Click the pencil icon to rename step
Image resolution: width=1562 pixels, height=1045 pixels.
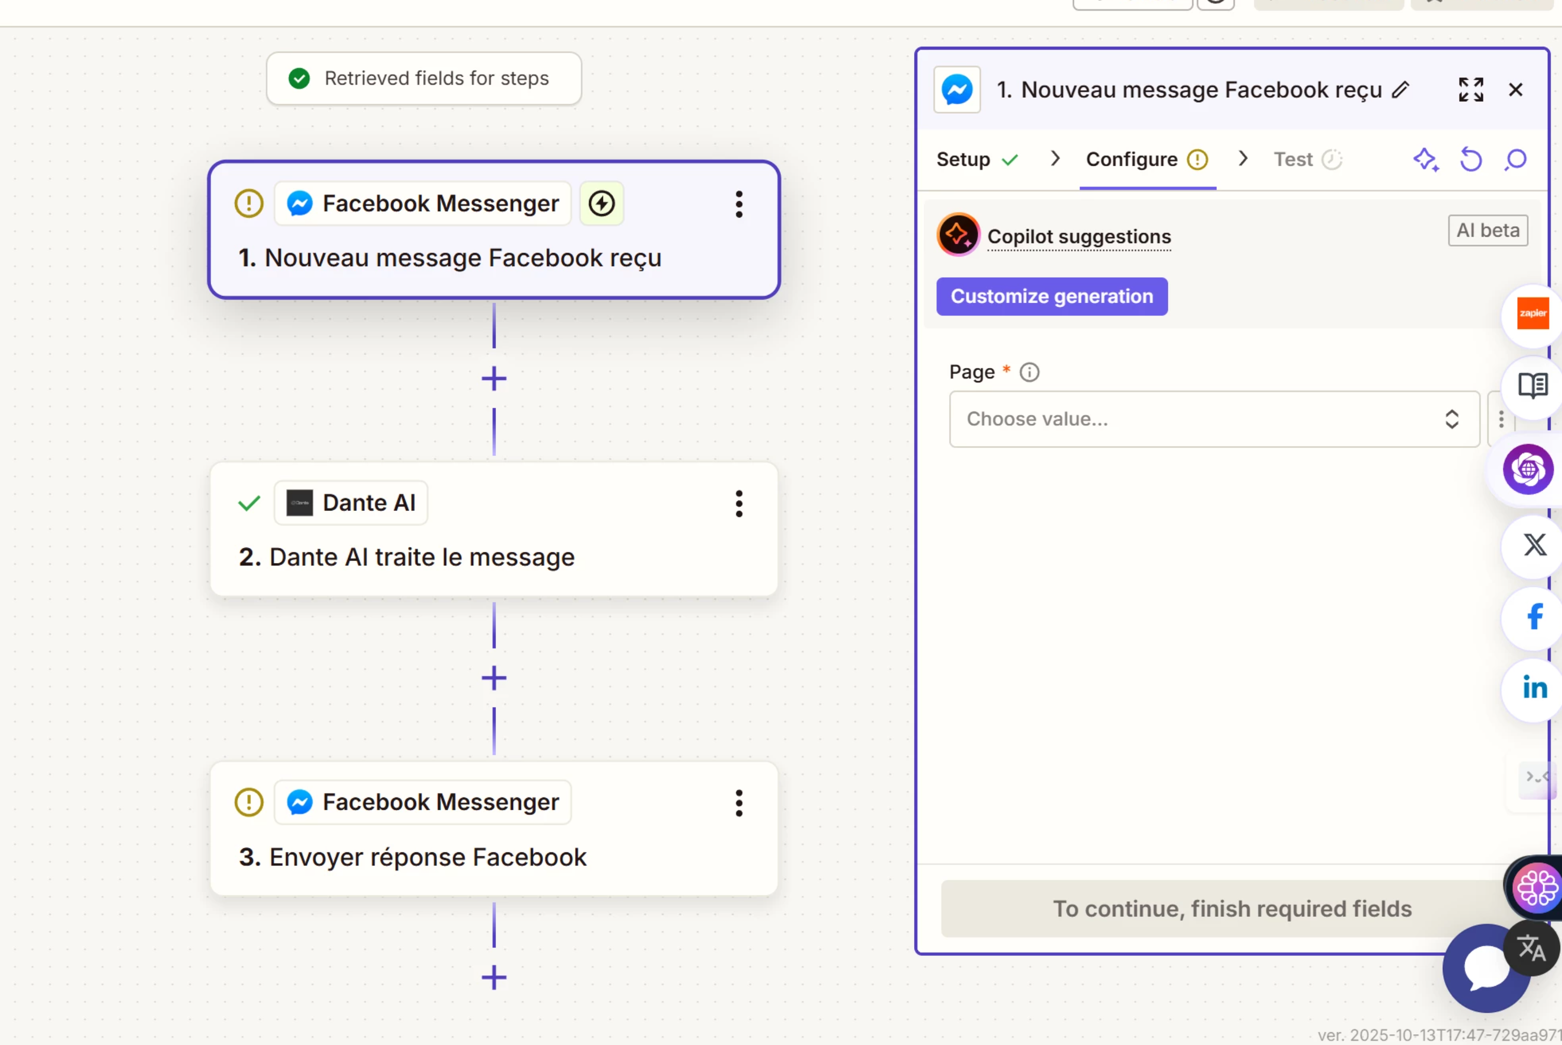pyautogui.click(x=1400, y=90)
